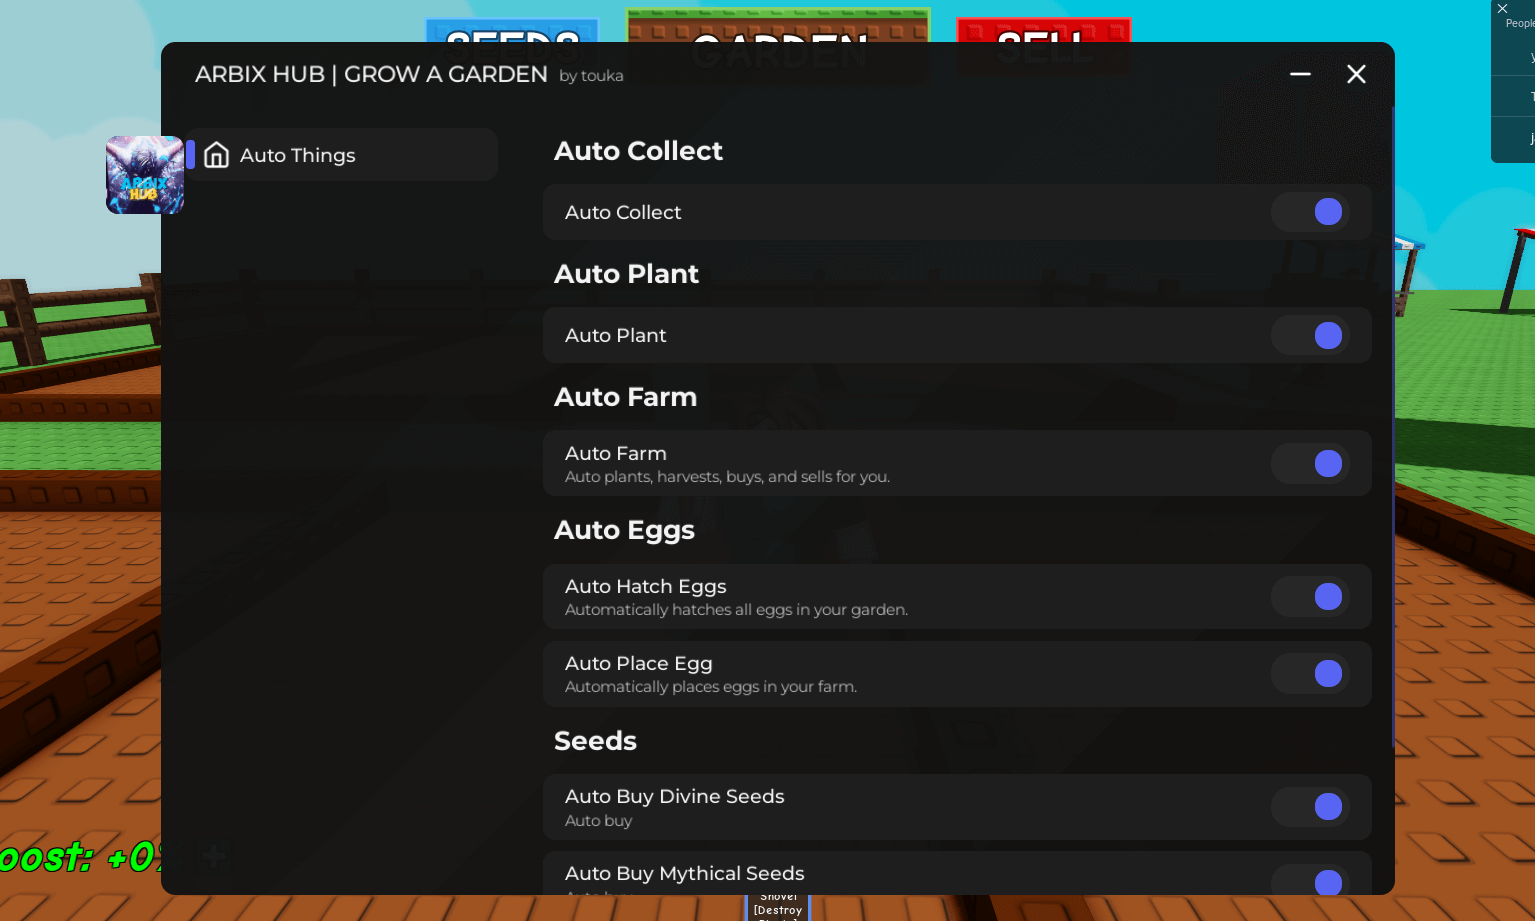Click the 'by touka' author text

coord(591,76)
